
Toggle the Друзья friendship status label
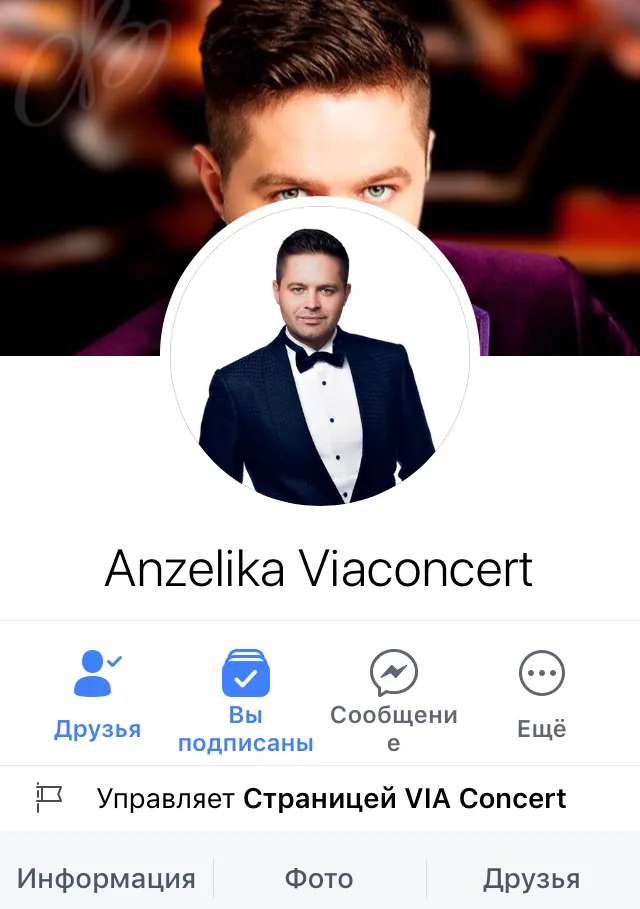click(97, 729)
